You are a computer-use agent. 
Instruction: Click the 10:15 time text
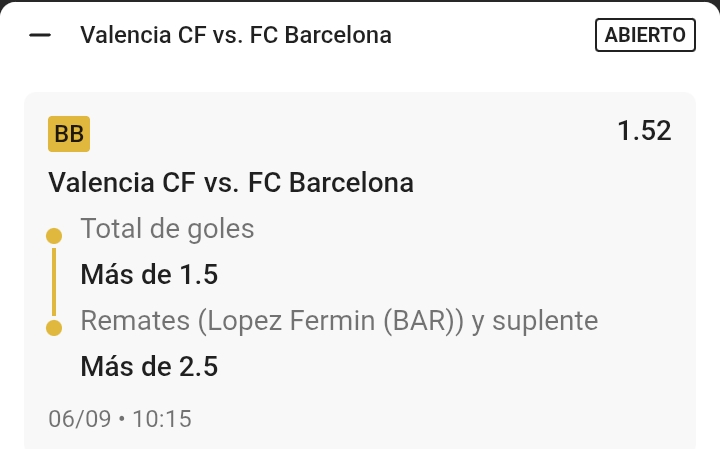click(162, 419)
